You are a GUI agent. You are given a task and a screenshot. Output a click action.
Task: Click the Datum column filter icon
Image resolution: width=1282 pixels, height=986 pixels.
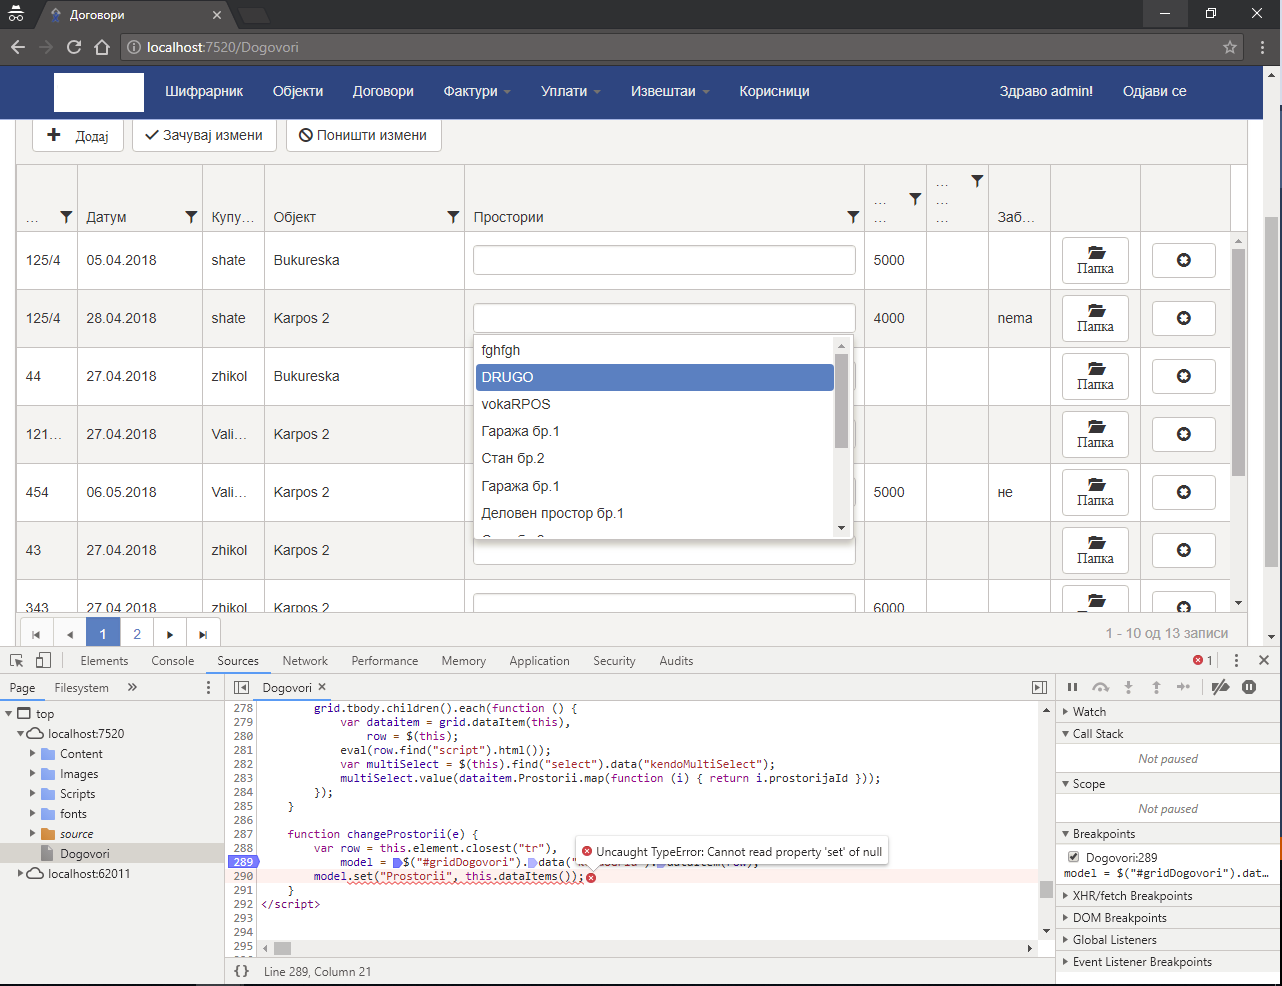pos(191,217)
